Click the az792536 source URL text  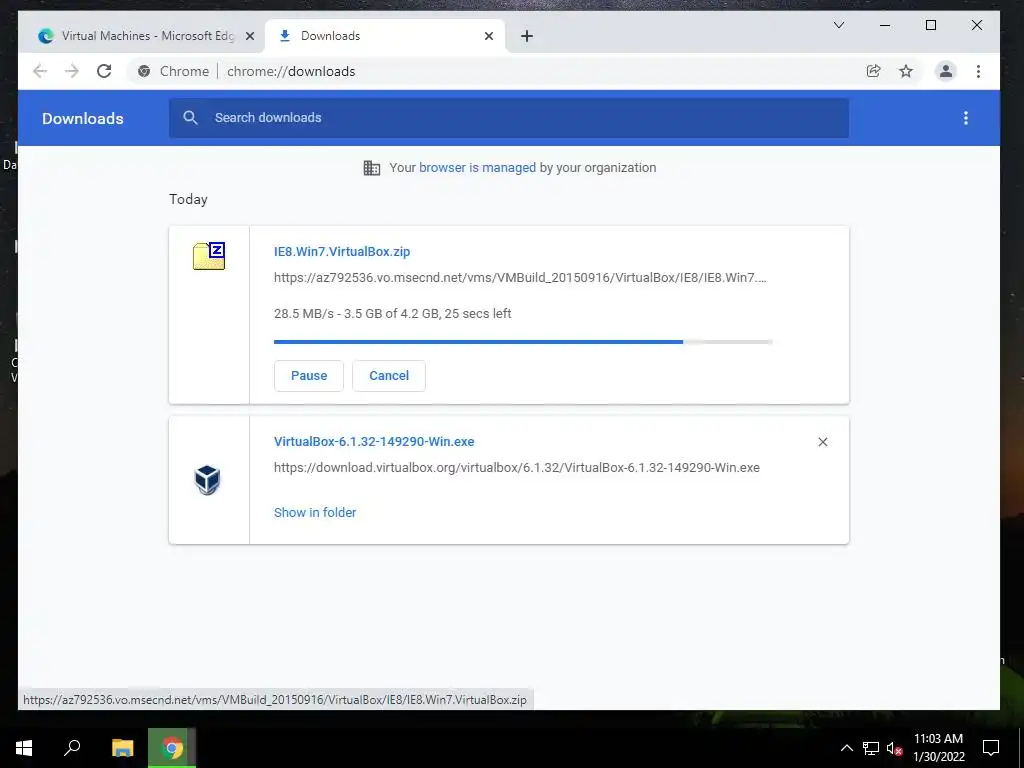tap(520, 278)
